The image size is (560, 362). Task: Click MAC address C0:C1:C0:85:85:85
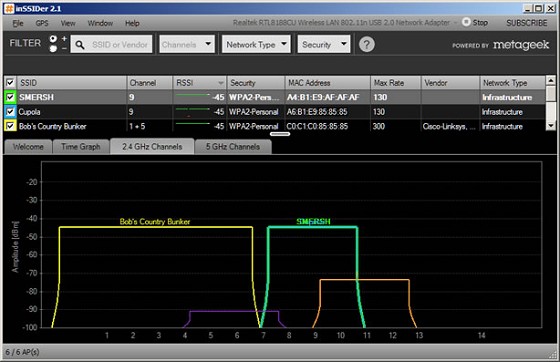pos(317,126)
